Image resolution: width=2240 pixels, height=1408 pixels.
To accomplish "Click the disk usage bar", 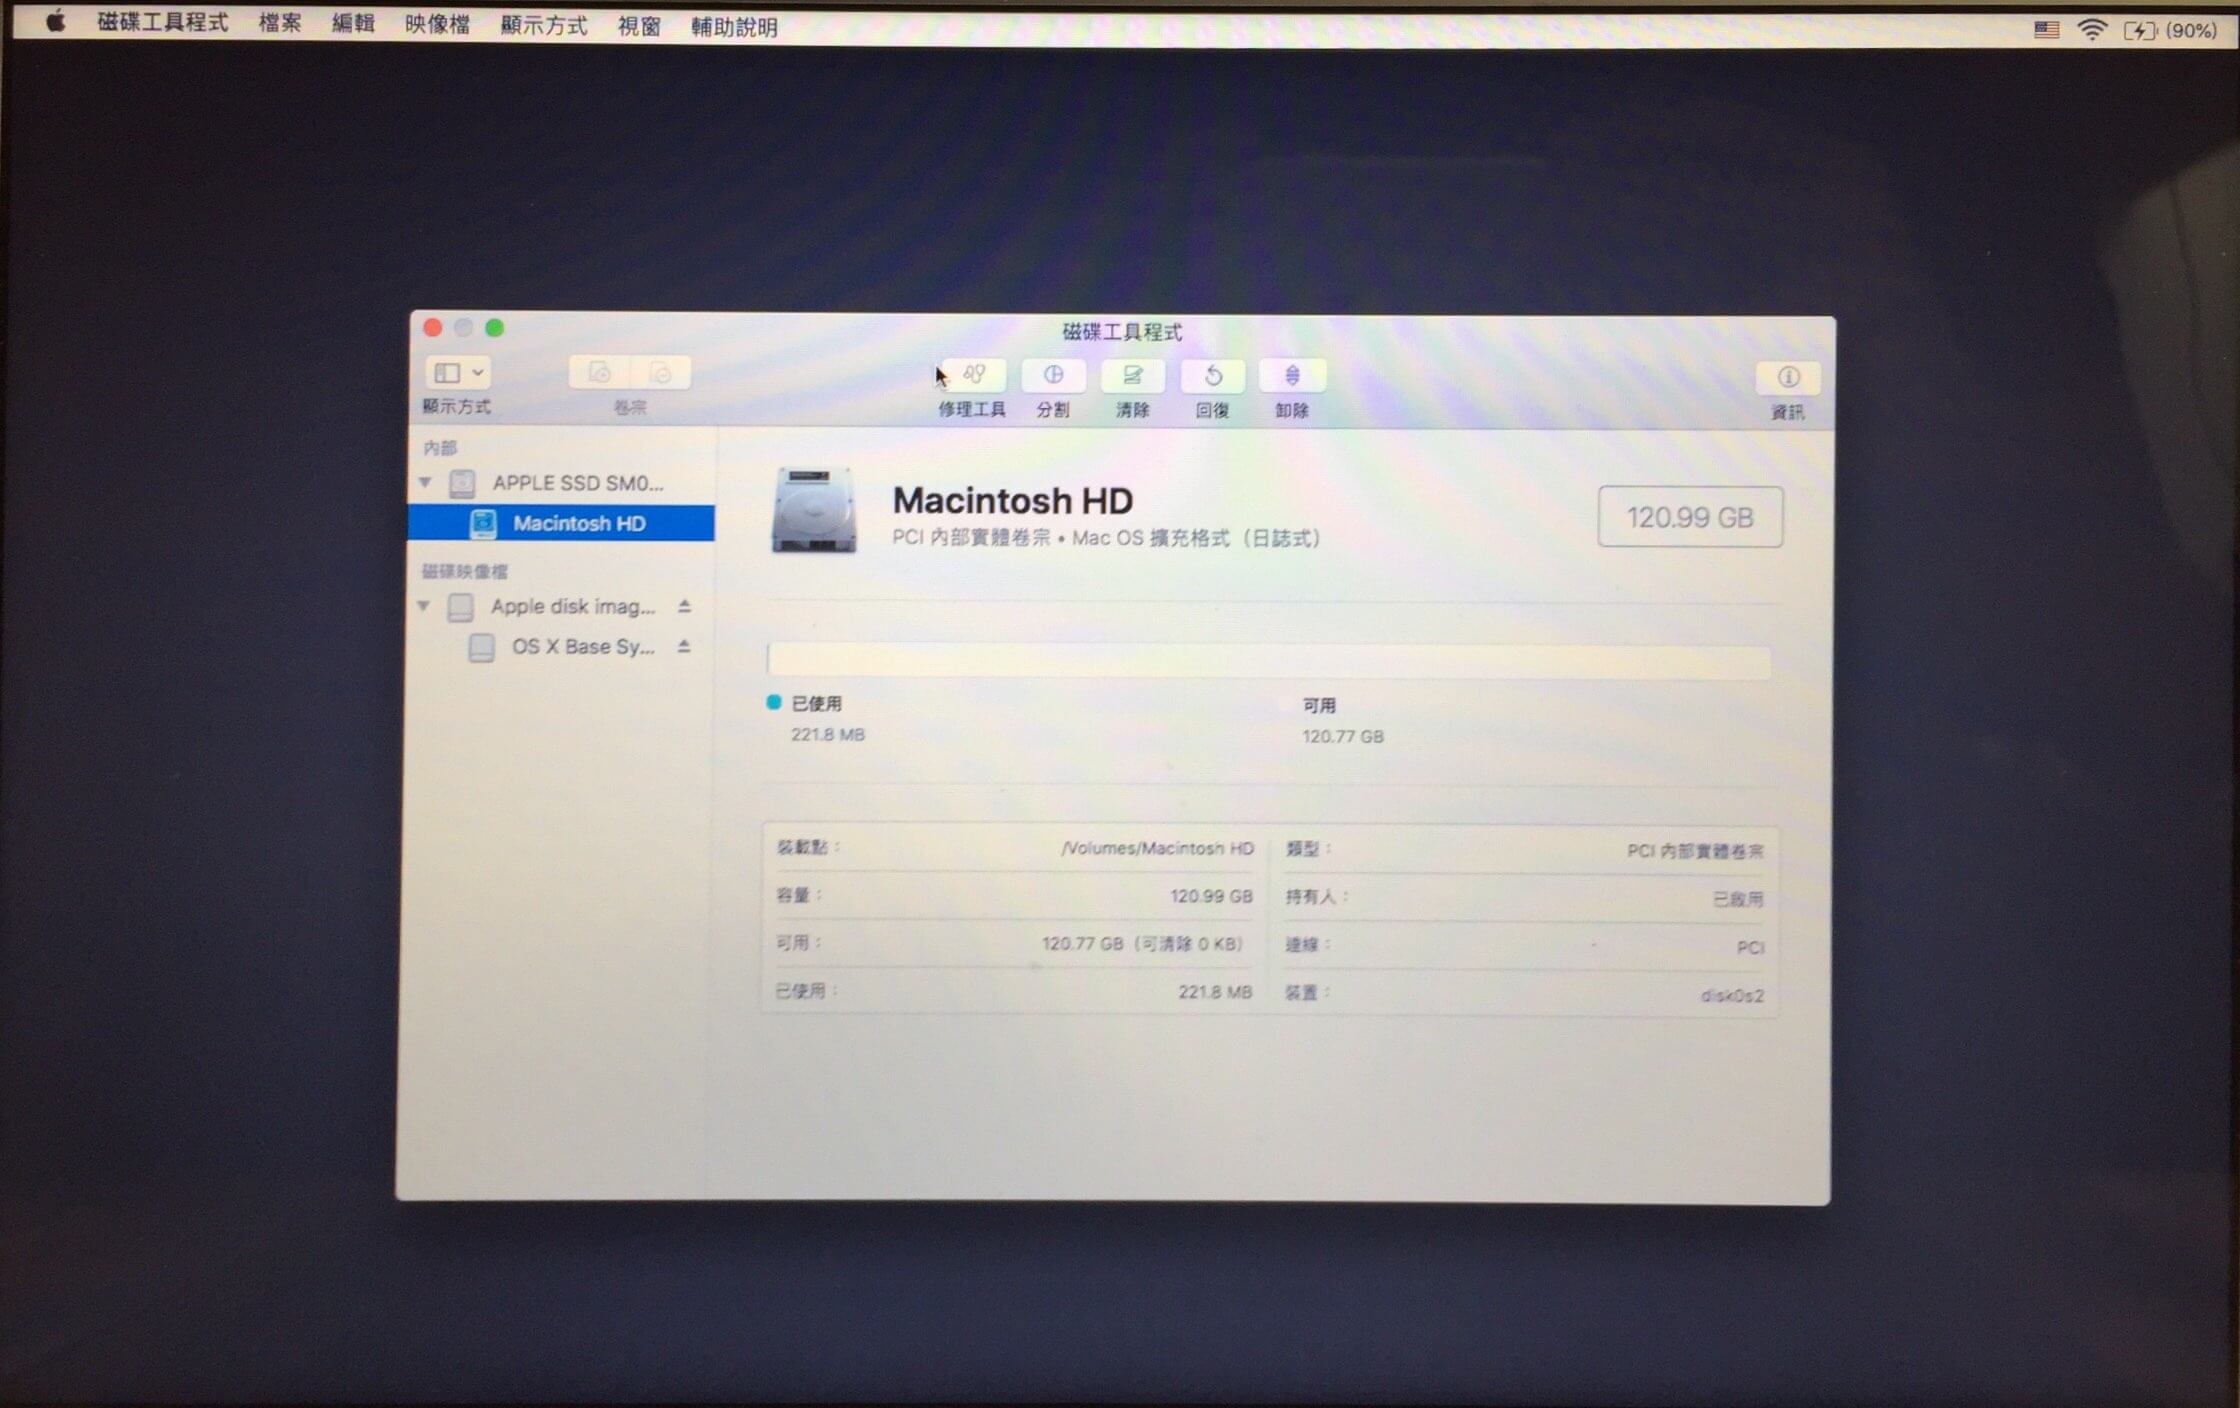I will (x=1268, y=661).
